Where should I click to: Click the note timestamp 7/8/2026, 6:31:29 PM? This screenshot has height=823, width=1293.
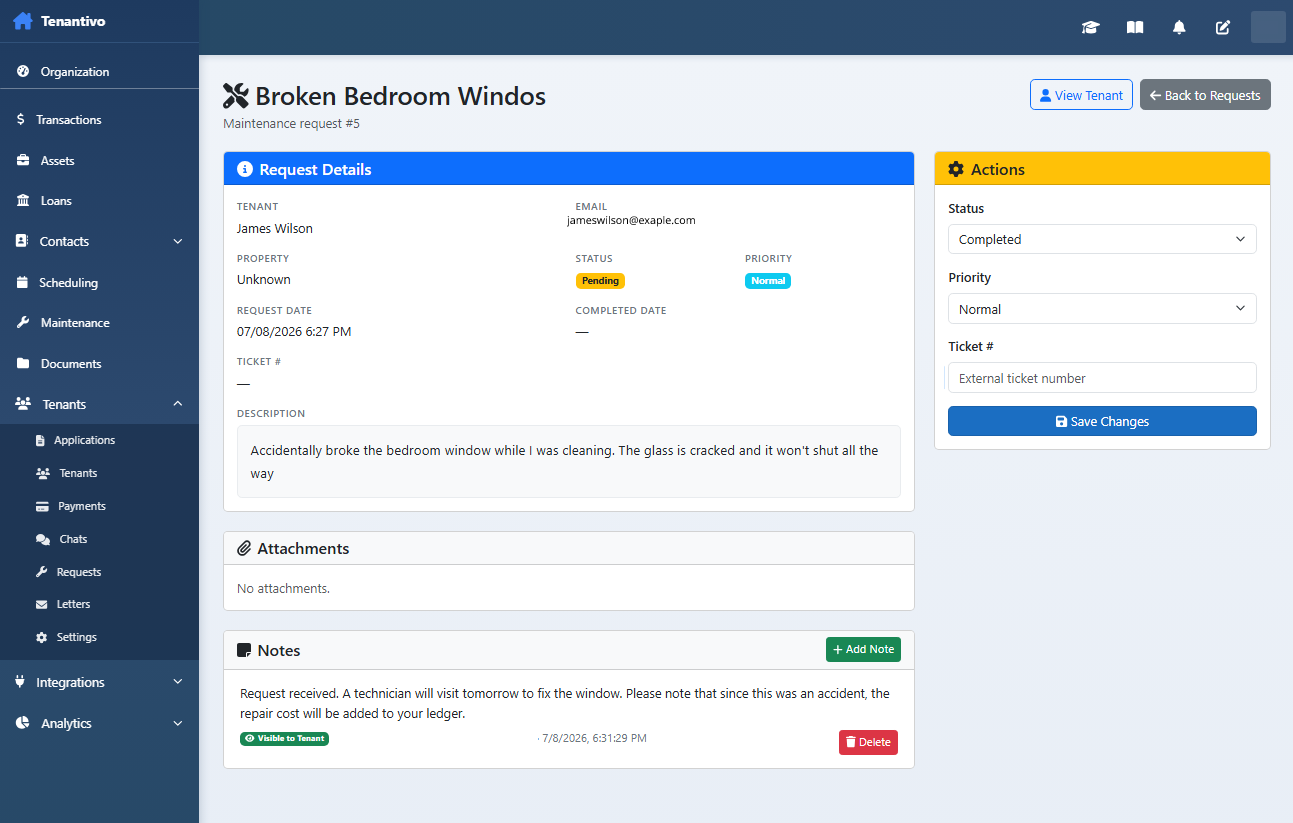594,738
